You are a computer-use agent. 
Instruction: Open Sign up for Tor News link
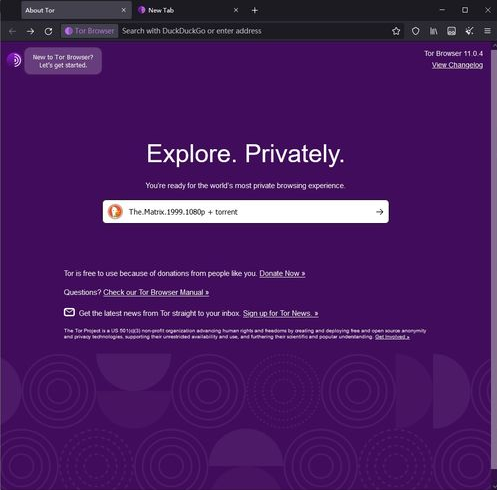coord(281,313)
